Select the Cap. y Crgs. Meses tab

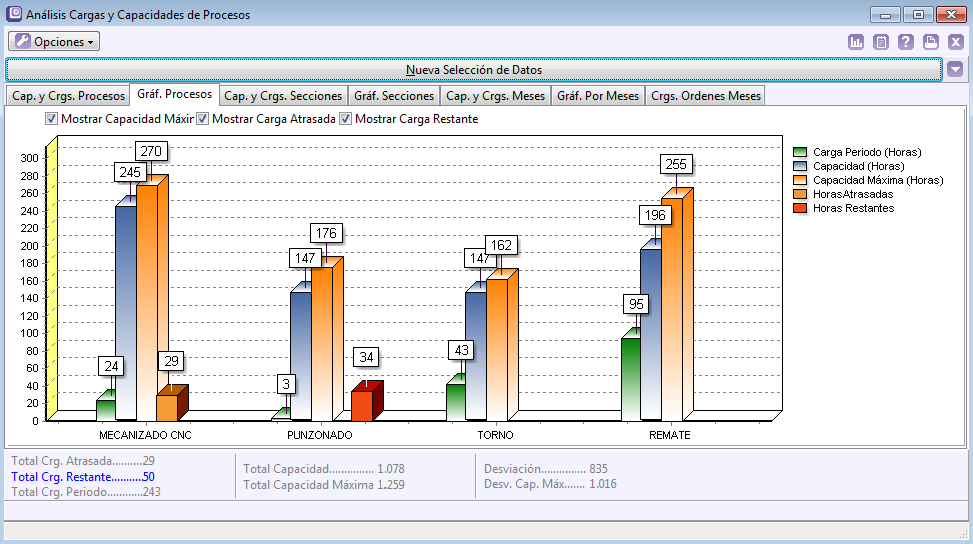pos(495,96)
